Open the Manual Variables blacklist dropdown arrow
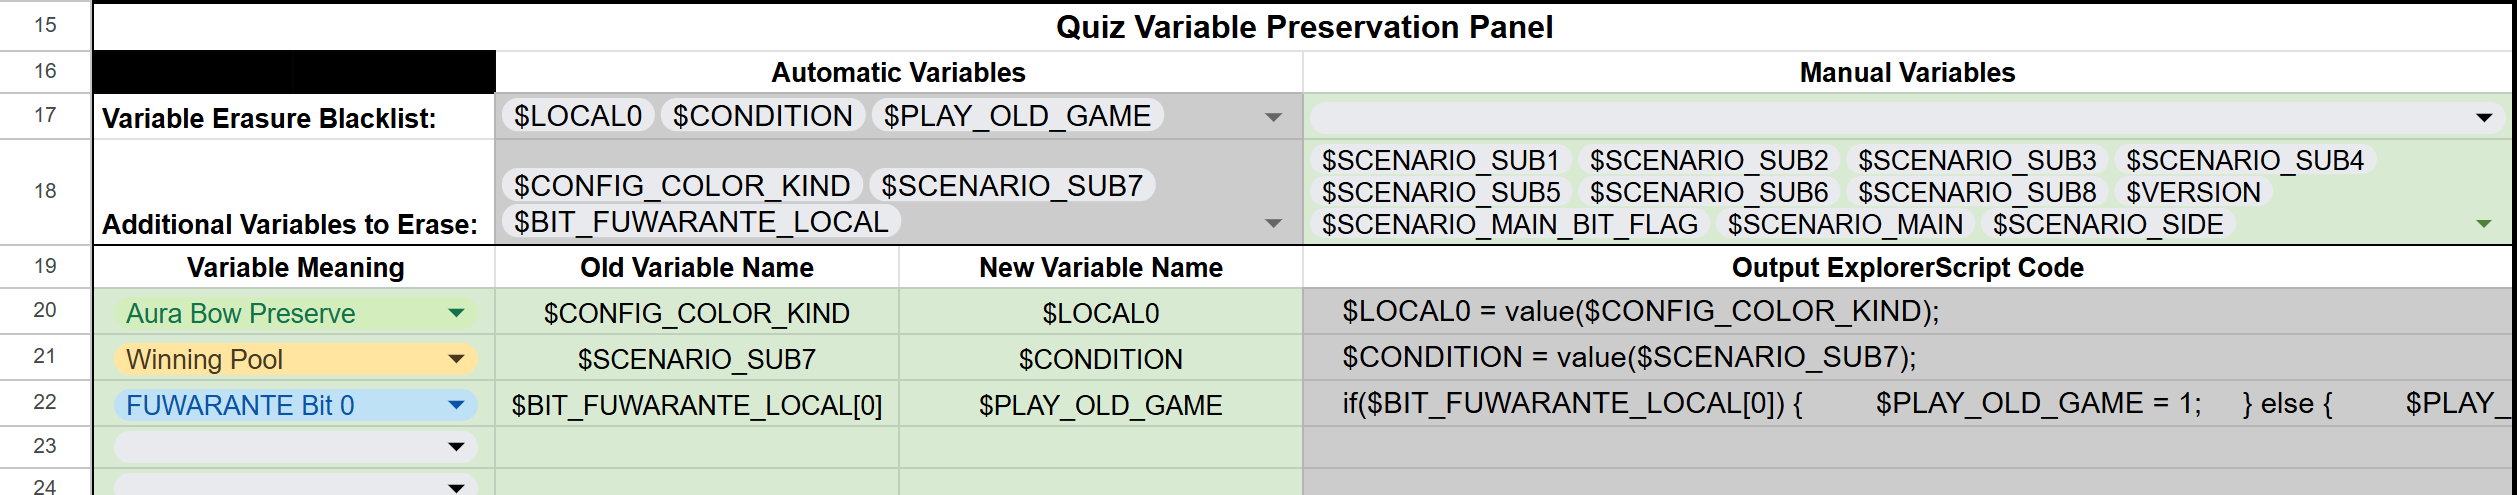This screenshot has width=2517, height=495. click(2484, 118)
